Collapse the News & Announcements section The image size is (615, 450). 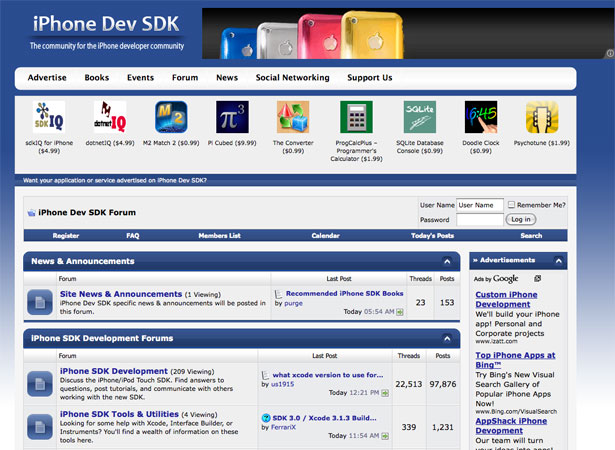(447, 261)
